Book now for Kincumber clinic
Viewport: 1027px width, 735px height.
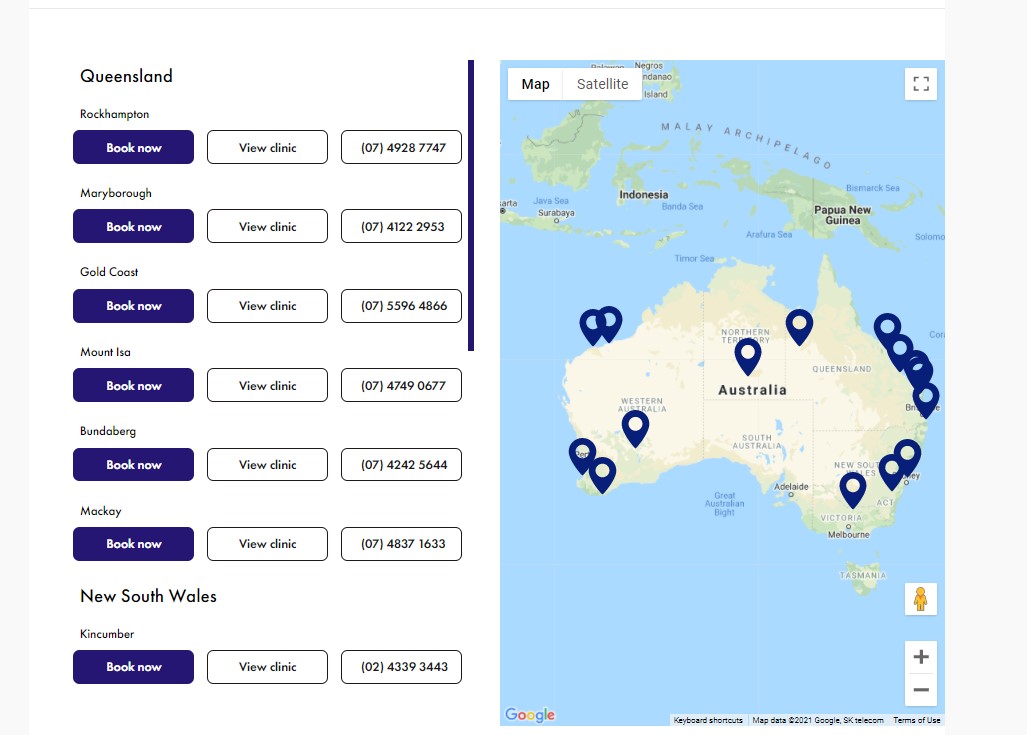point(134,667)
